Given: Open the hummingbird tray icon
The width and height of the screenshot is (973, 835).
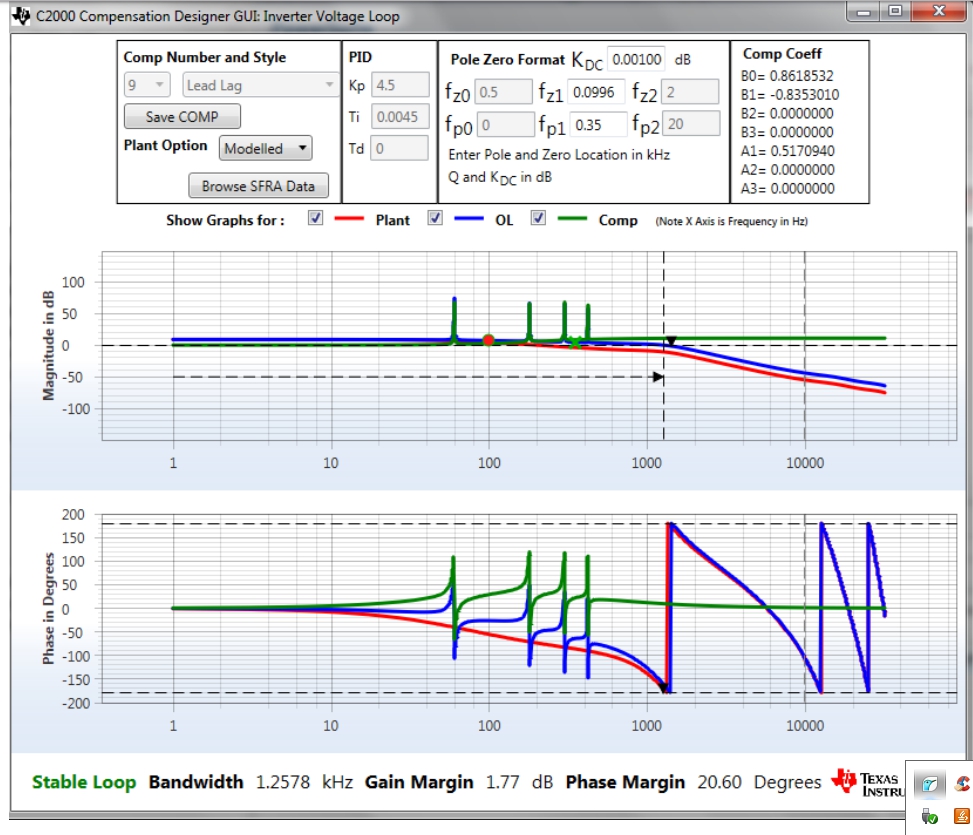Looking at the screenshot, I should pyautogui.click(x=929, y=784).
